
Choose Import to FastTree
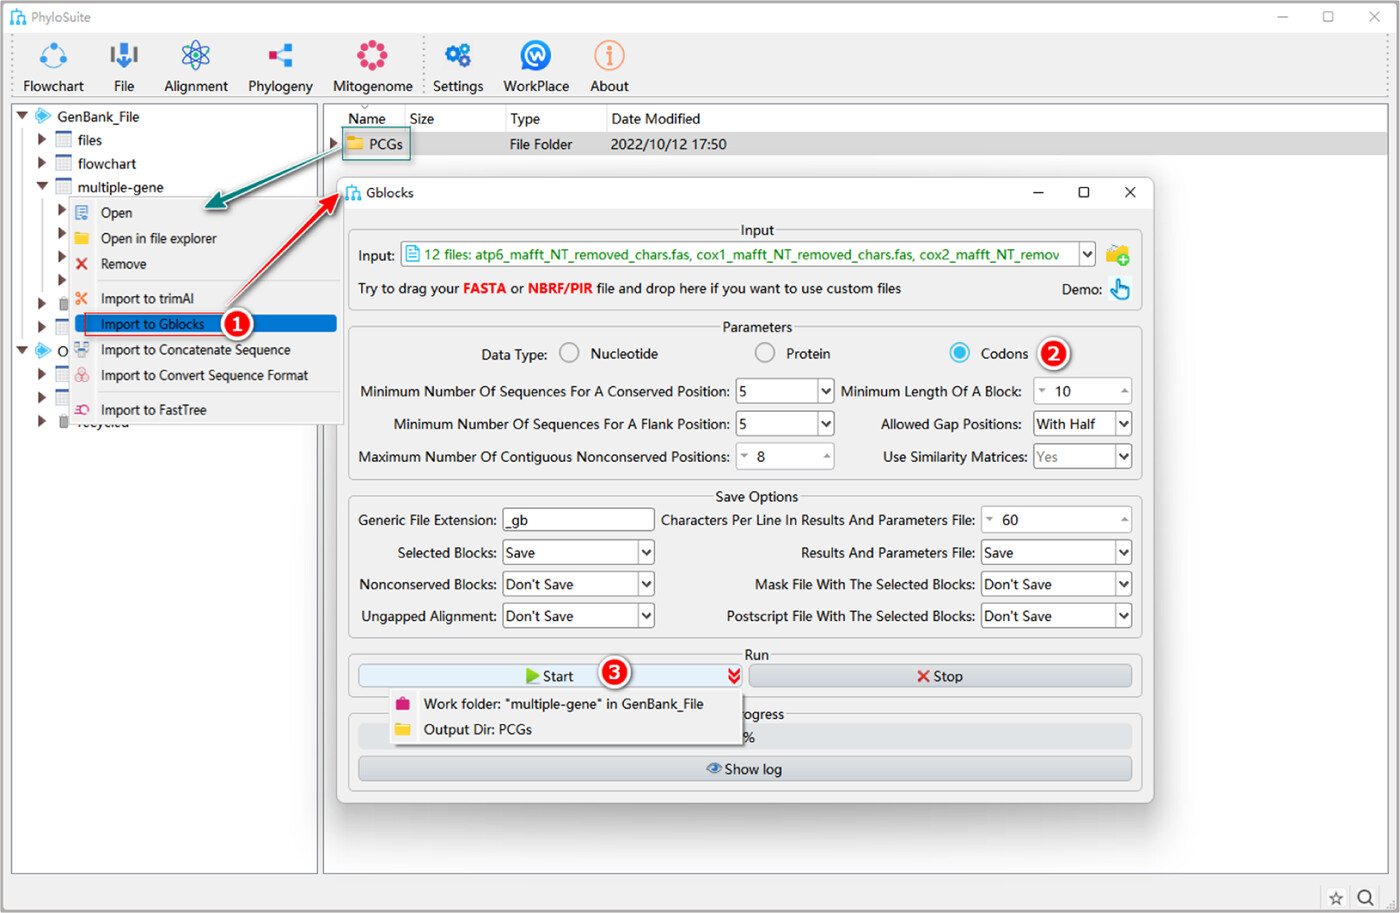coord(153,410)
